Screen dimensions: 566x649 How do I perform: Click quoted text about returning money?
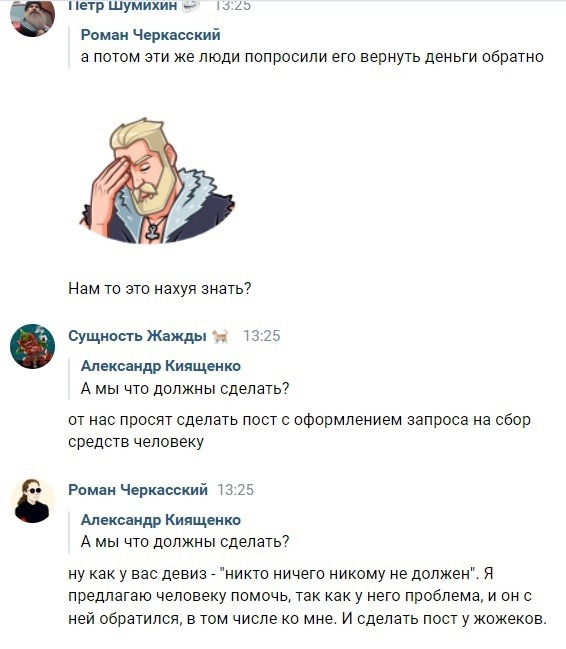coord(312,57)
